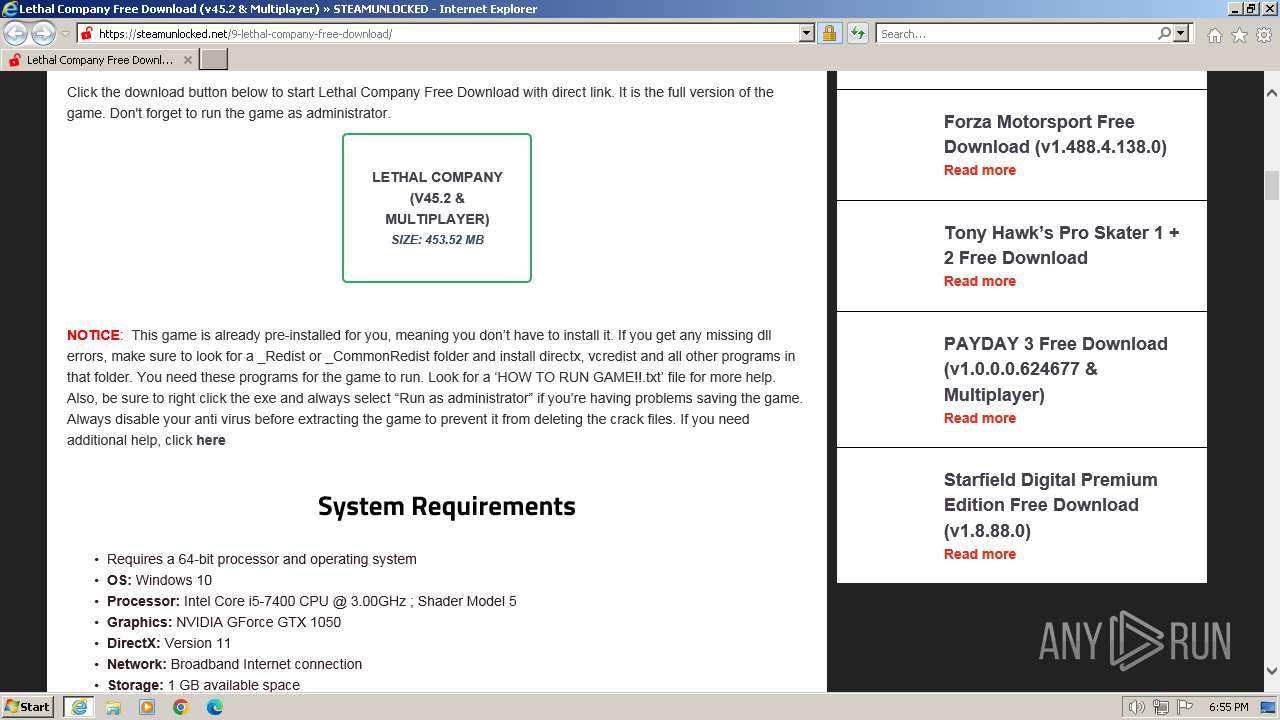Viewport: 1280px width, 720px height.
Task: Open Forza Motorsport Free Download title
Action: [1055, 134]
